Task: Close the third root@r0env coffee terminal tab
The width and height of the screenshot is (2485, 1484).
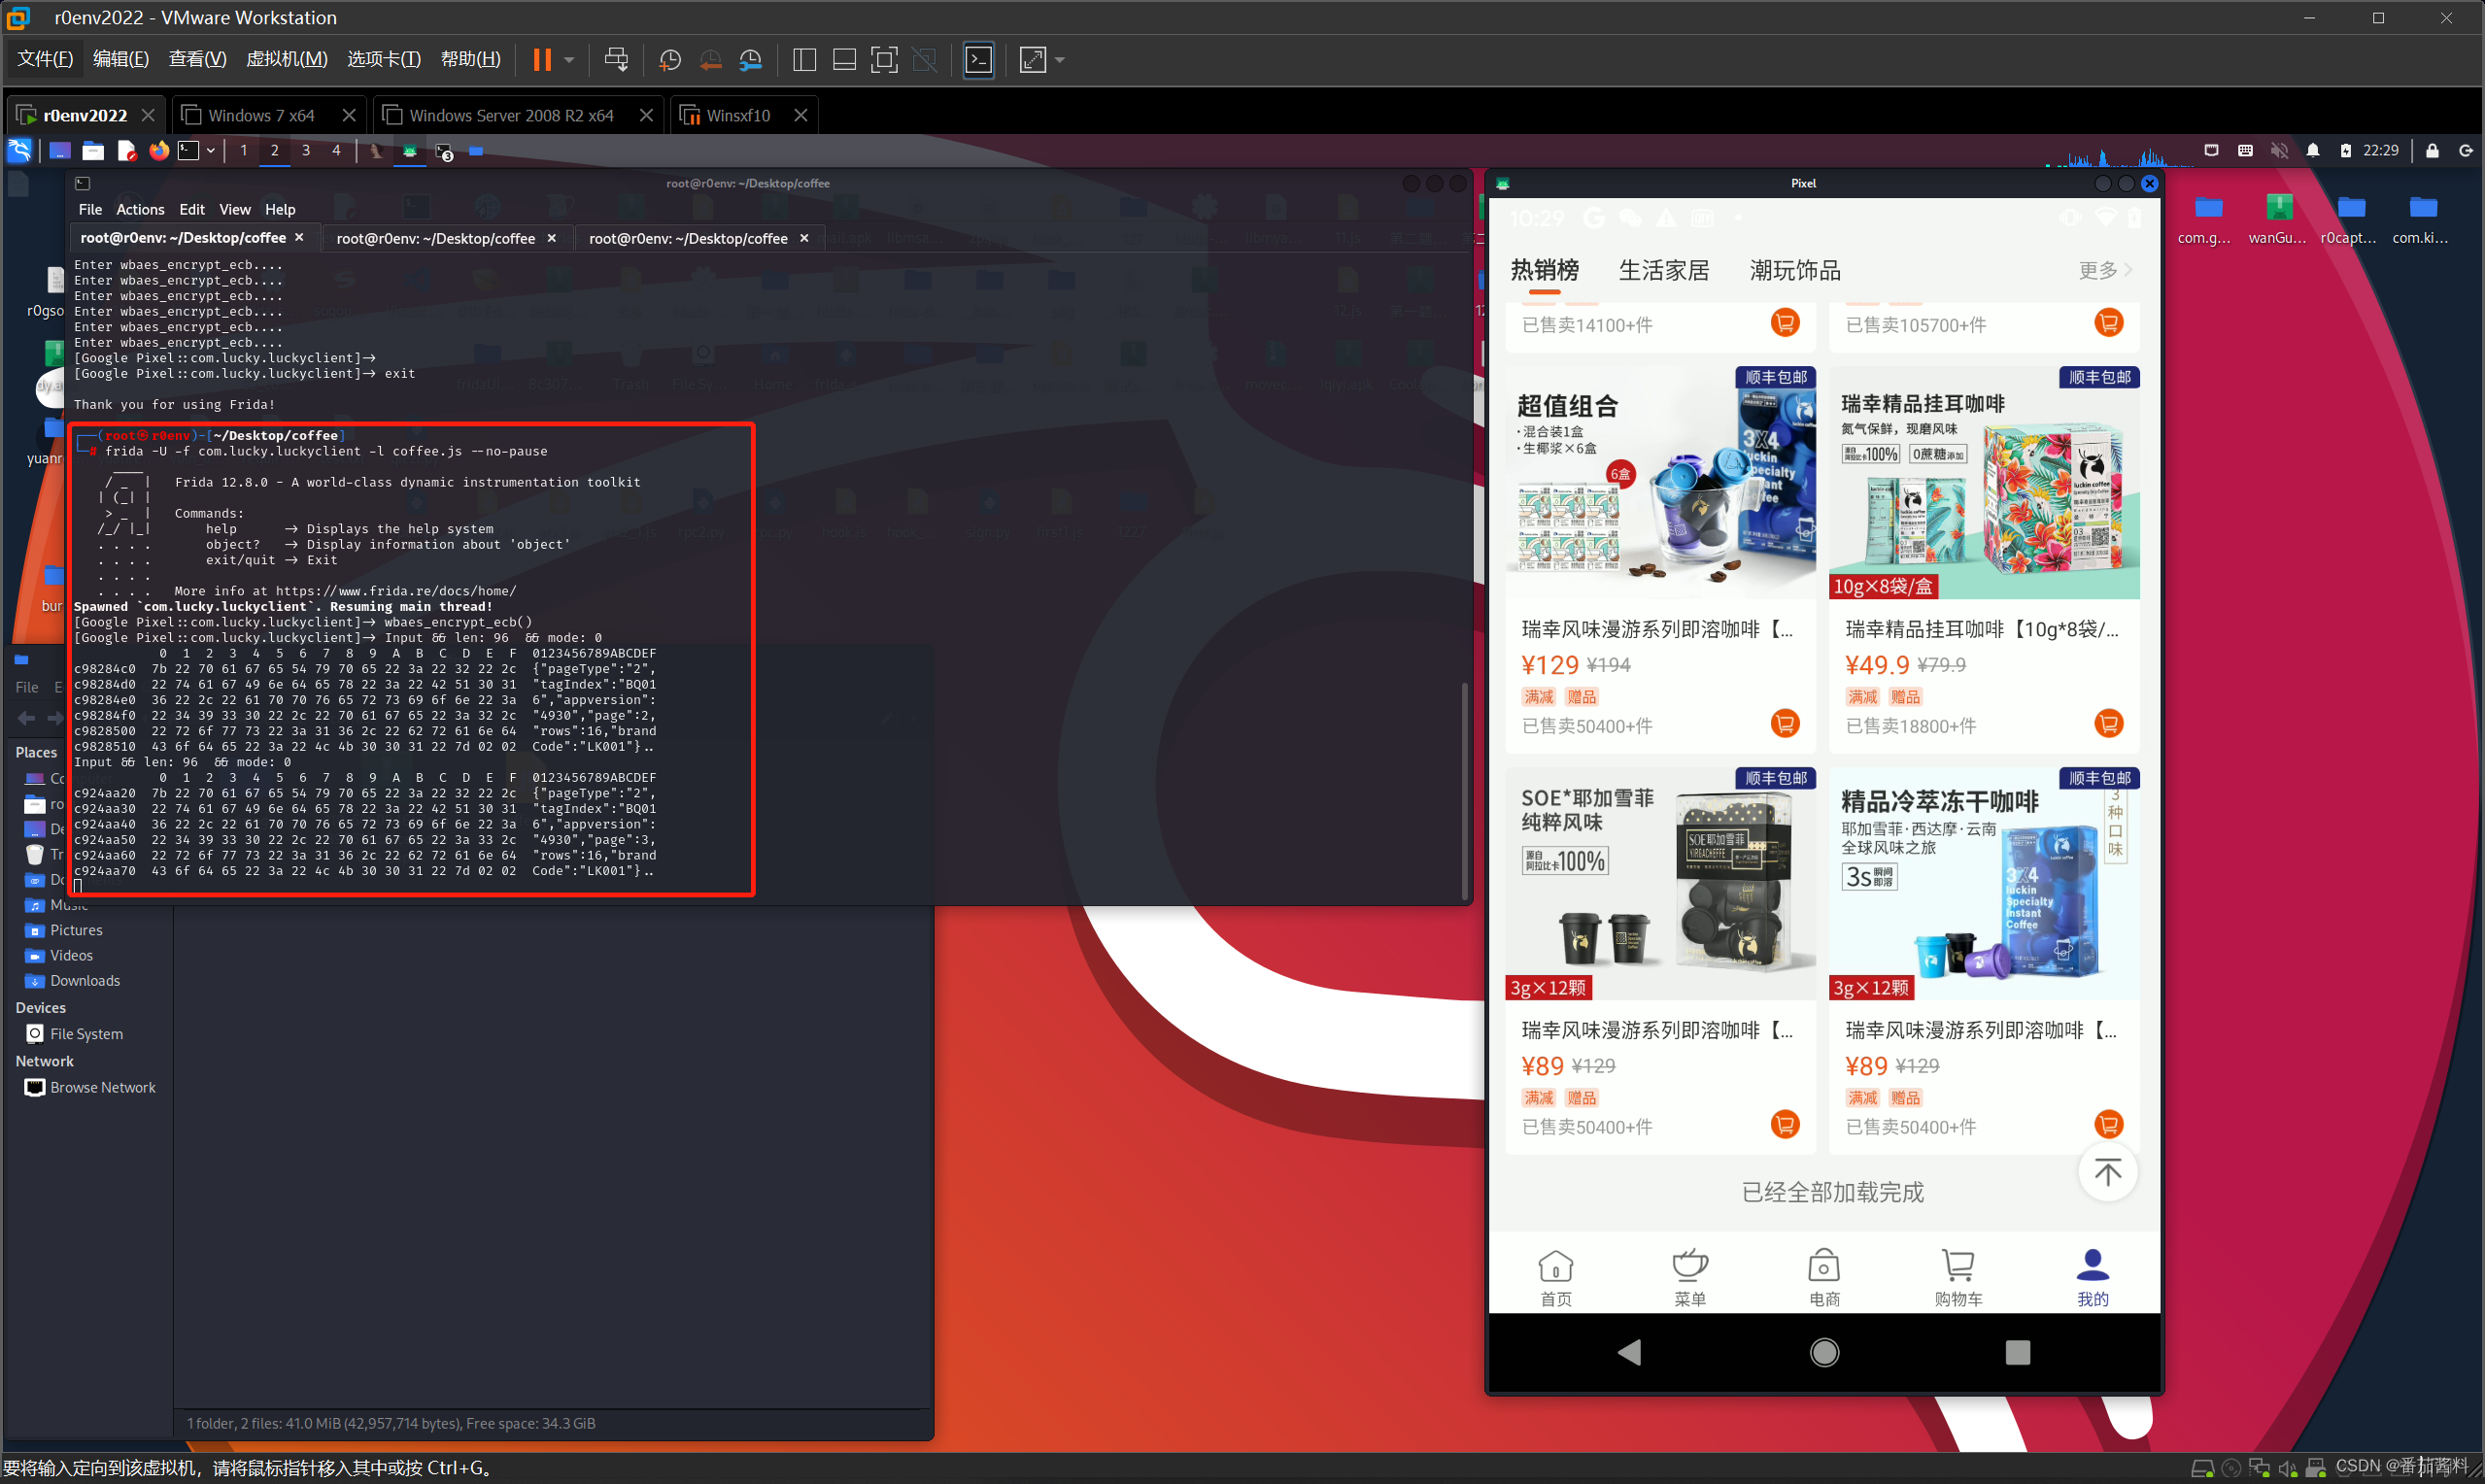Action: pos(804,238)
